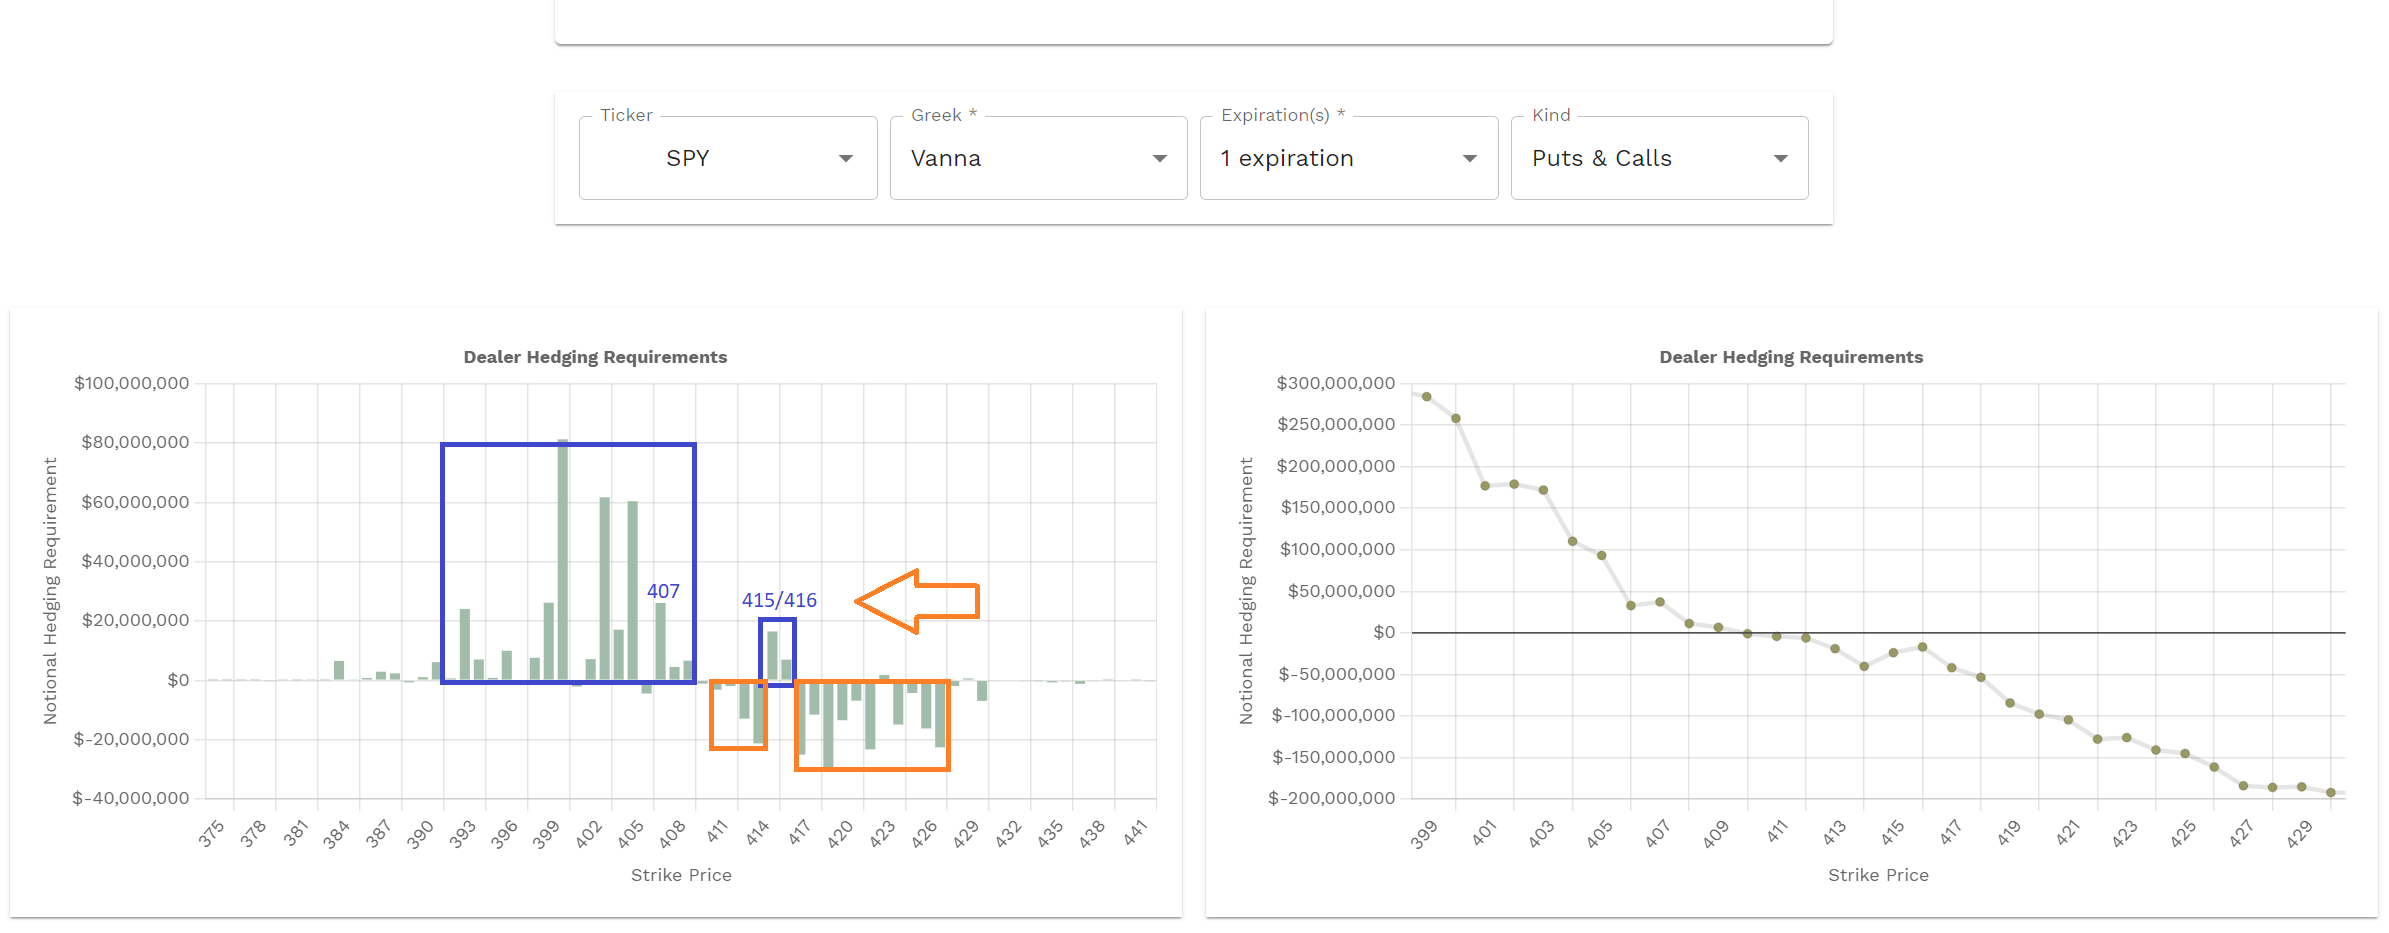2389x933 pixels.
Task: Open the Kind dropdown showing Puts & Calls
Action: pos(1659,158)
